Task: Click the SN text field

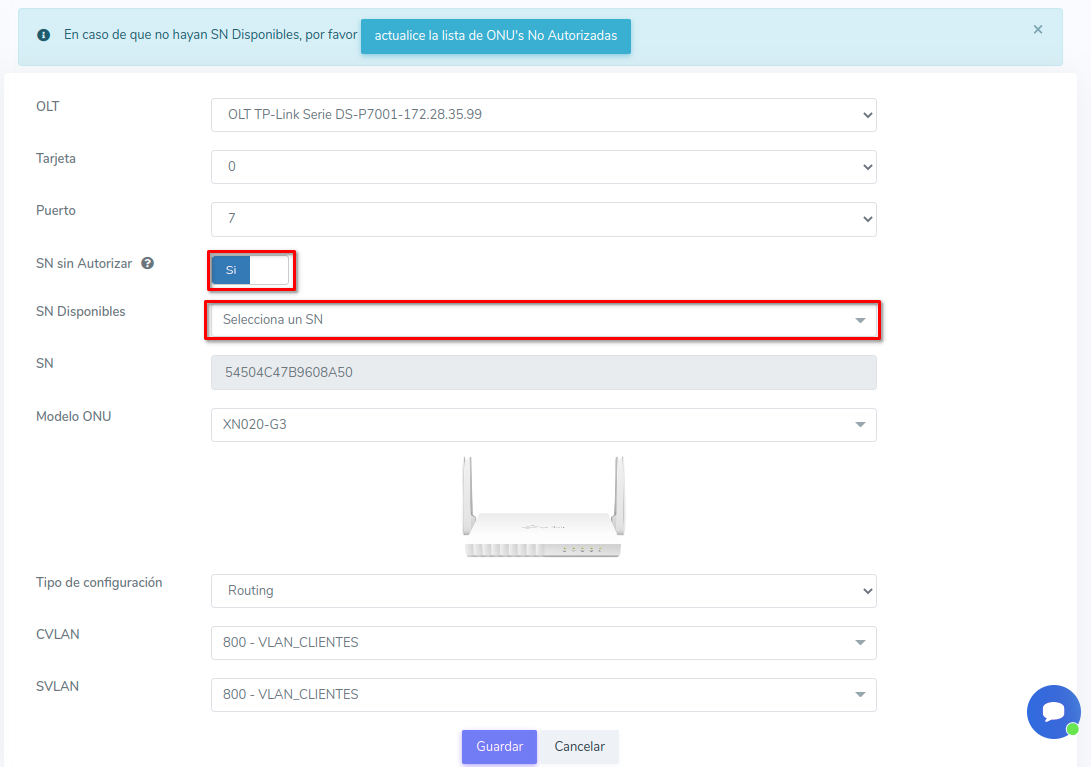Action: click(543, 373)
